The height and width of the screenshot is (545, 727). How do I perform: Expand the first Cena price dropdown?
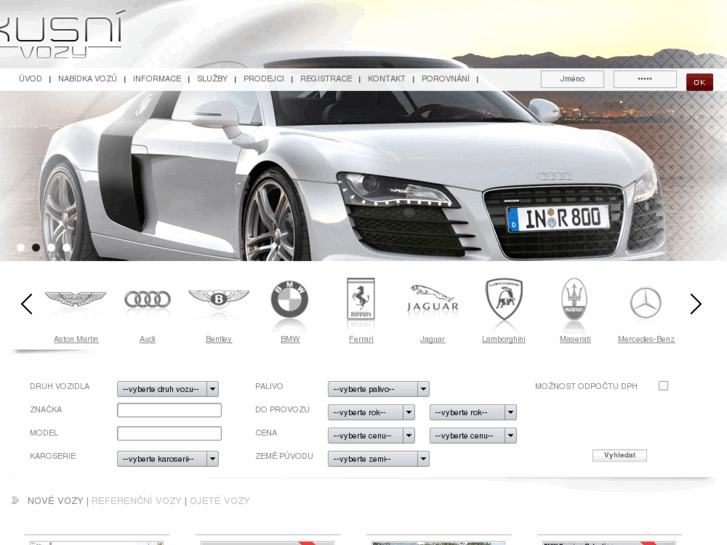pyautogui.click(x=371, y=436)
